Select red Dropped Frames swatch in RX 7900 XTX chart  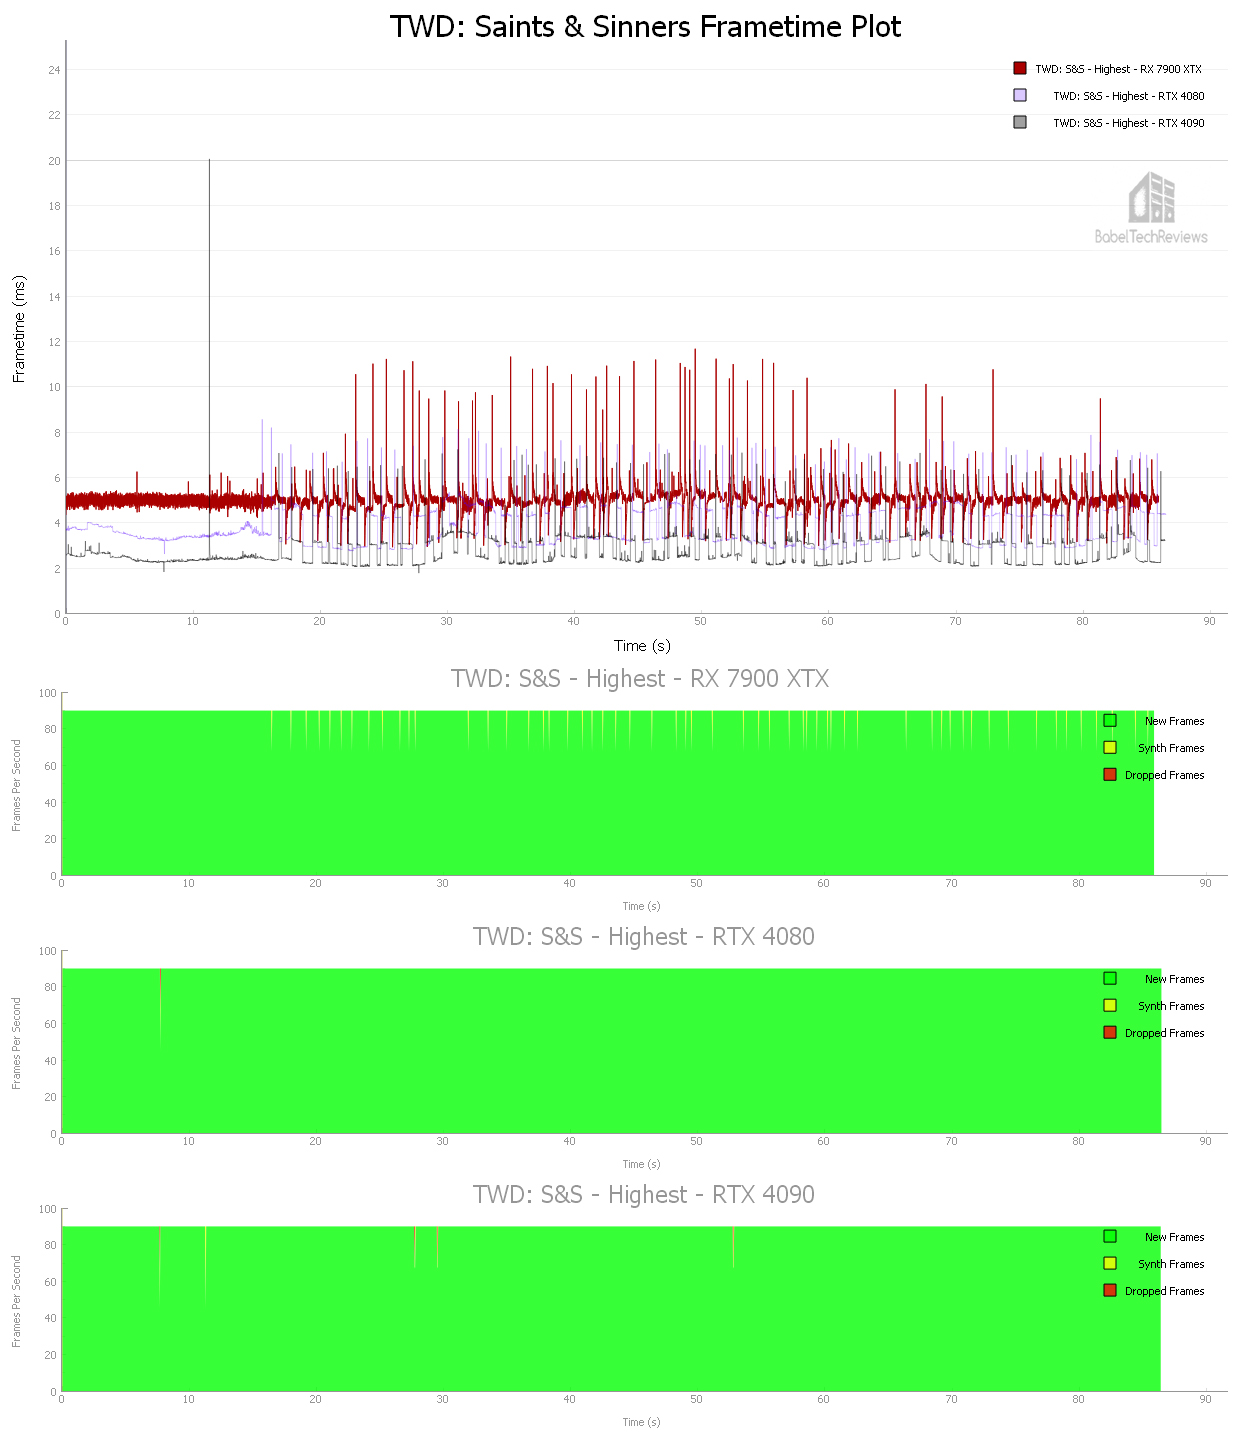tap(1109, 774)
